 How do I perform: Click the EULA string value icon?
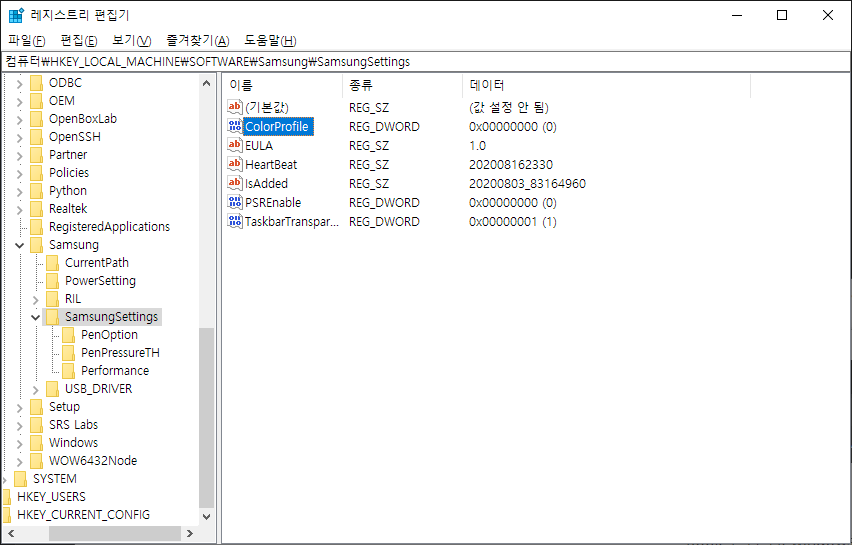click(x=235, y=146)
